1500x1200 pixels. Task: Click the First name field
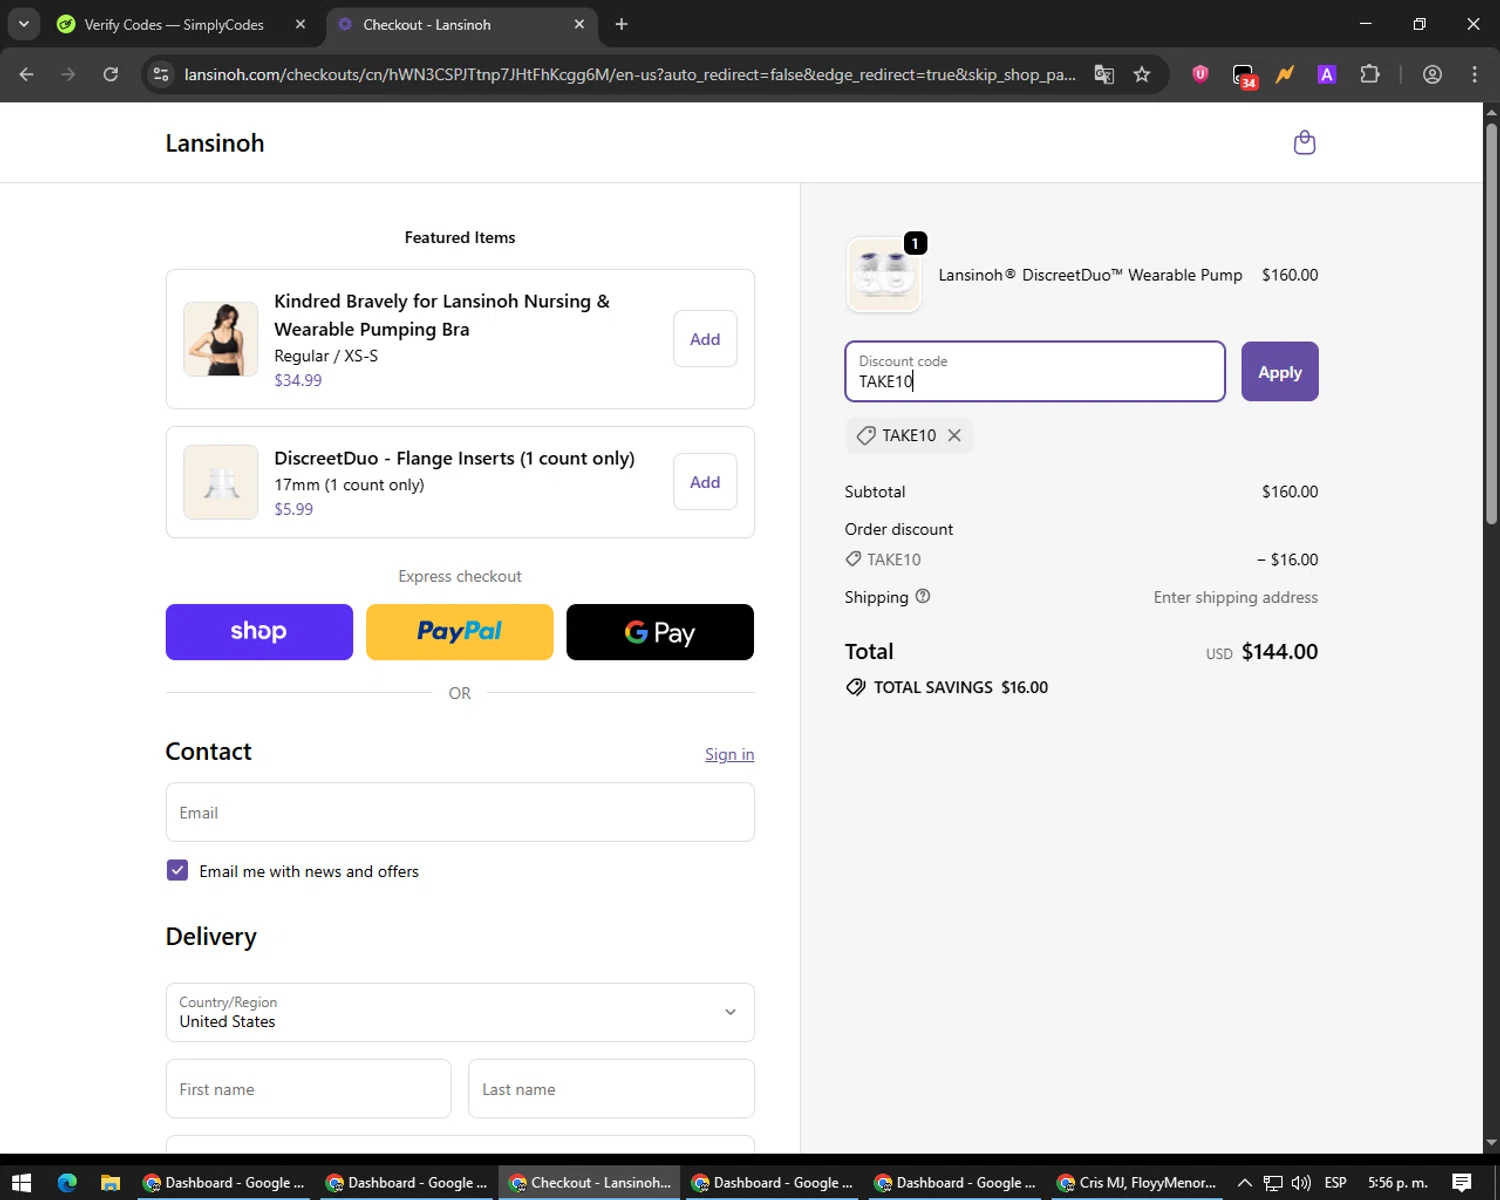(308, 1089)
